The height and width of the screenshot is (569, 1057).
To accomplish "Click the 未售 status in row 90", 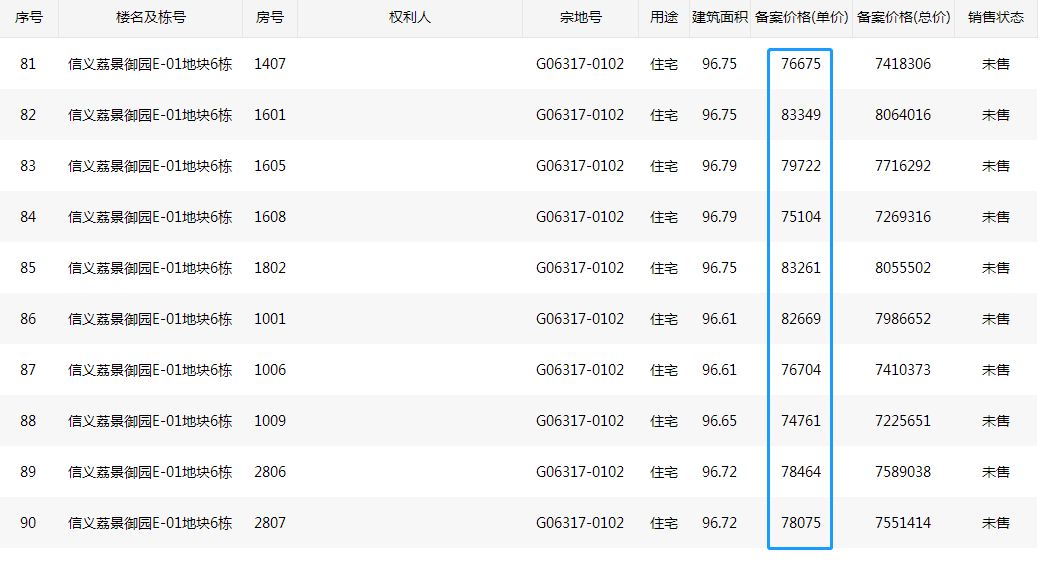I will pyautogui.click(x=996, y=523).
